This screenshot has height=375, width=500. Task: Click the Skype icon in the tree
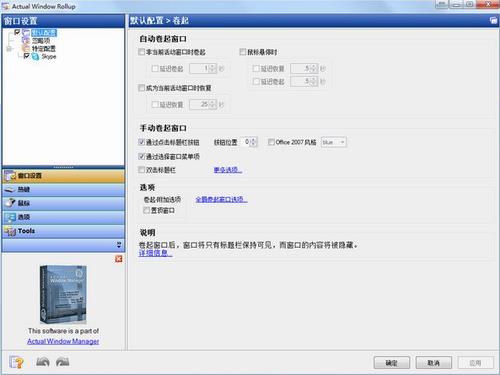[35, 57]
